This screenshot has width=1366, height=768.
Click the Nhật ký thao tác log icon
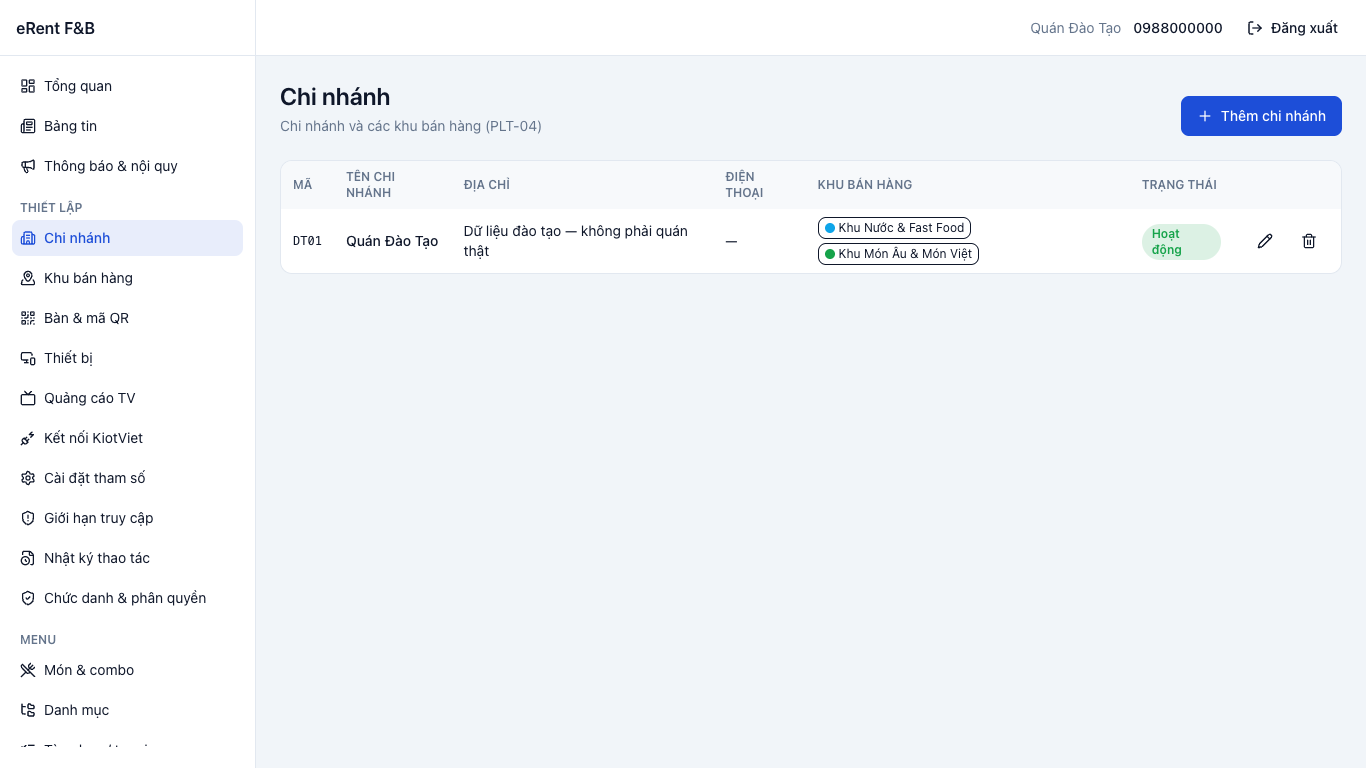[x=28, y=558]
